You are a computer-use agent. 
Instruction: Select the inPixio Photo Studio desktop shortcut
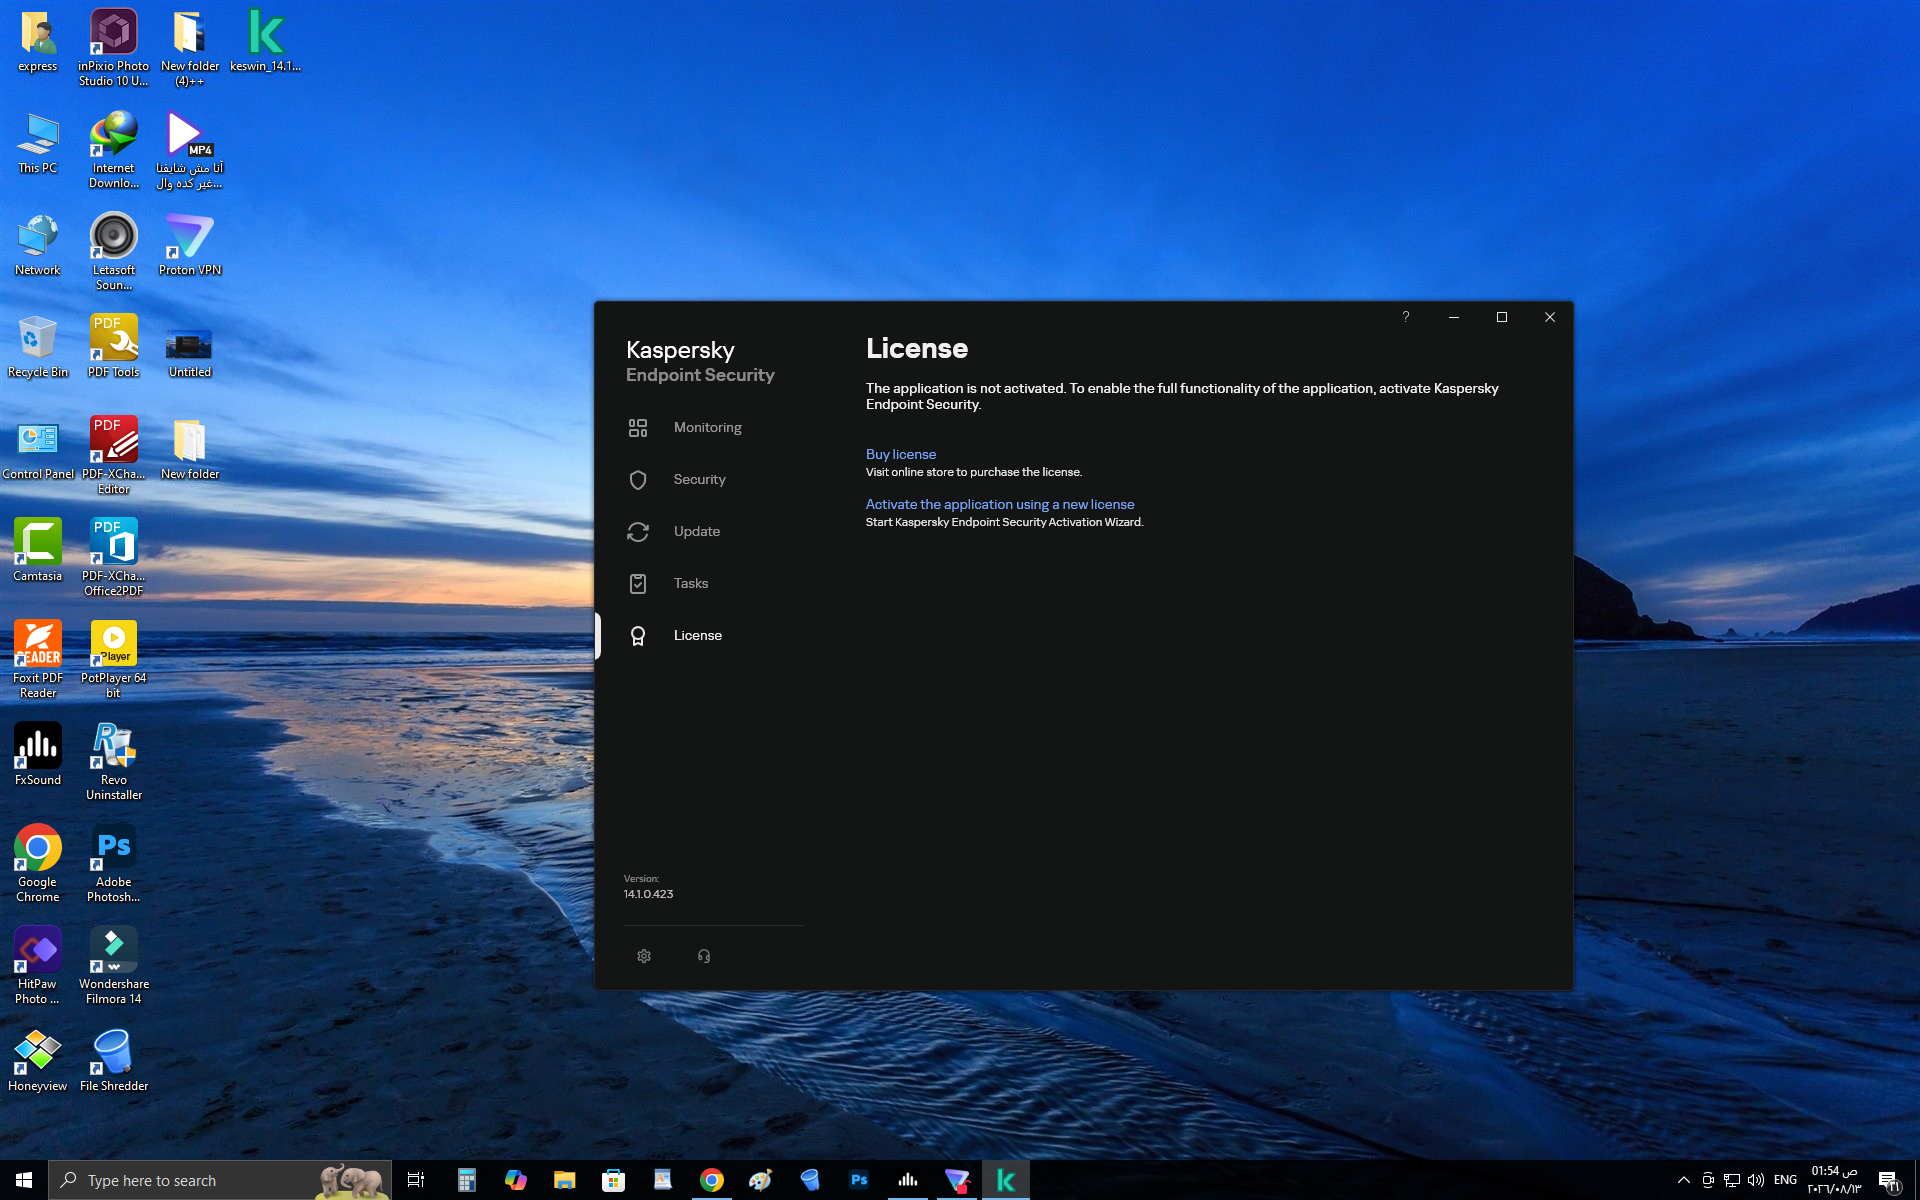pos(114,48)
